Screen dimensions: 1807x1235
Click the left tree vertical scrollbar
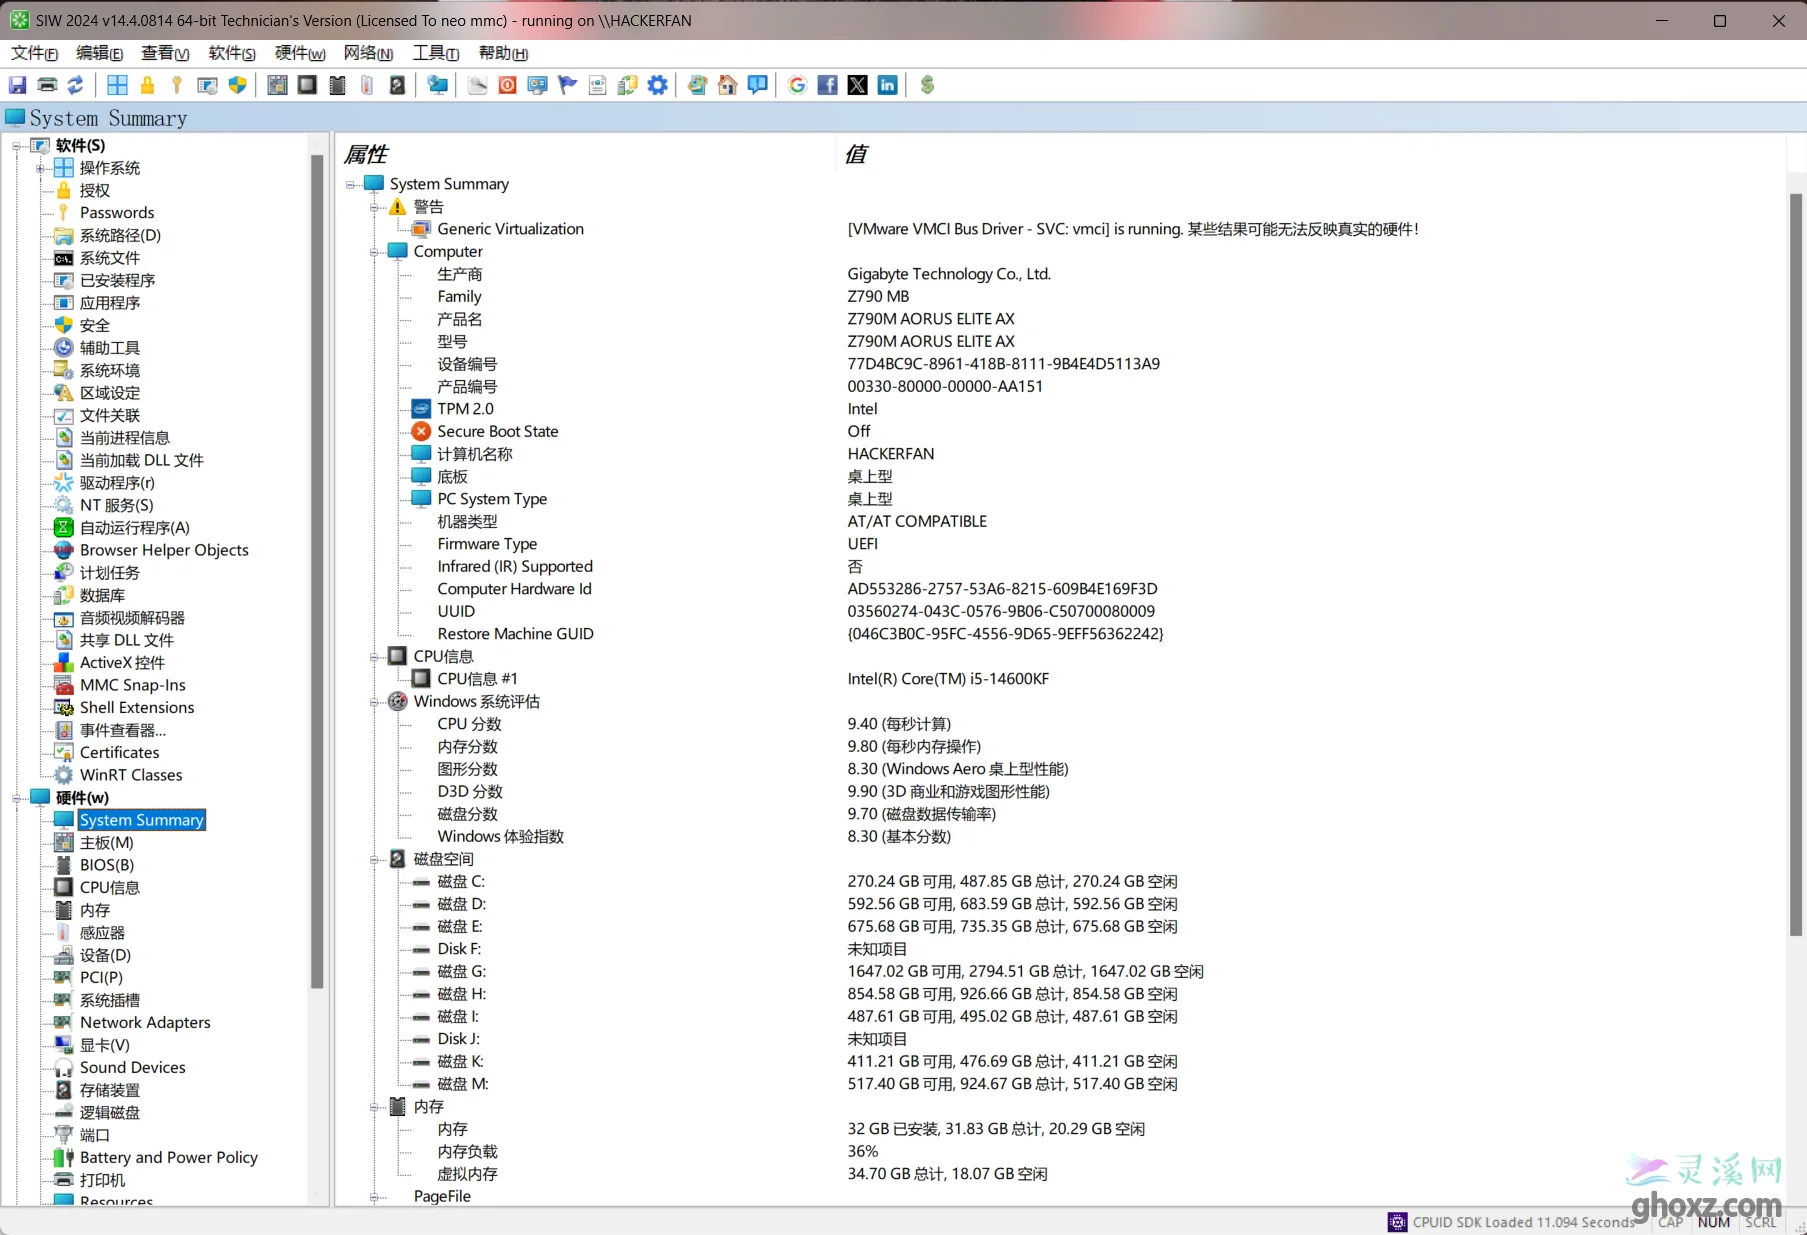tap(318, 571)
